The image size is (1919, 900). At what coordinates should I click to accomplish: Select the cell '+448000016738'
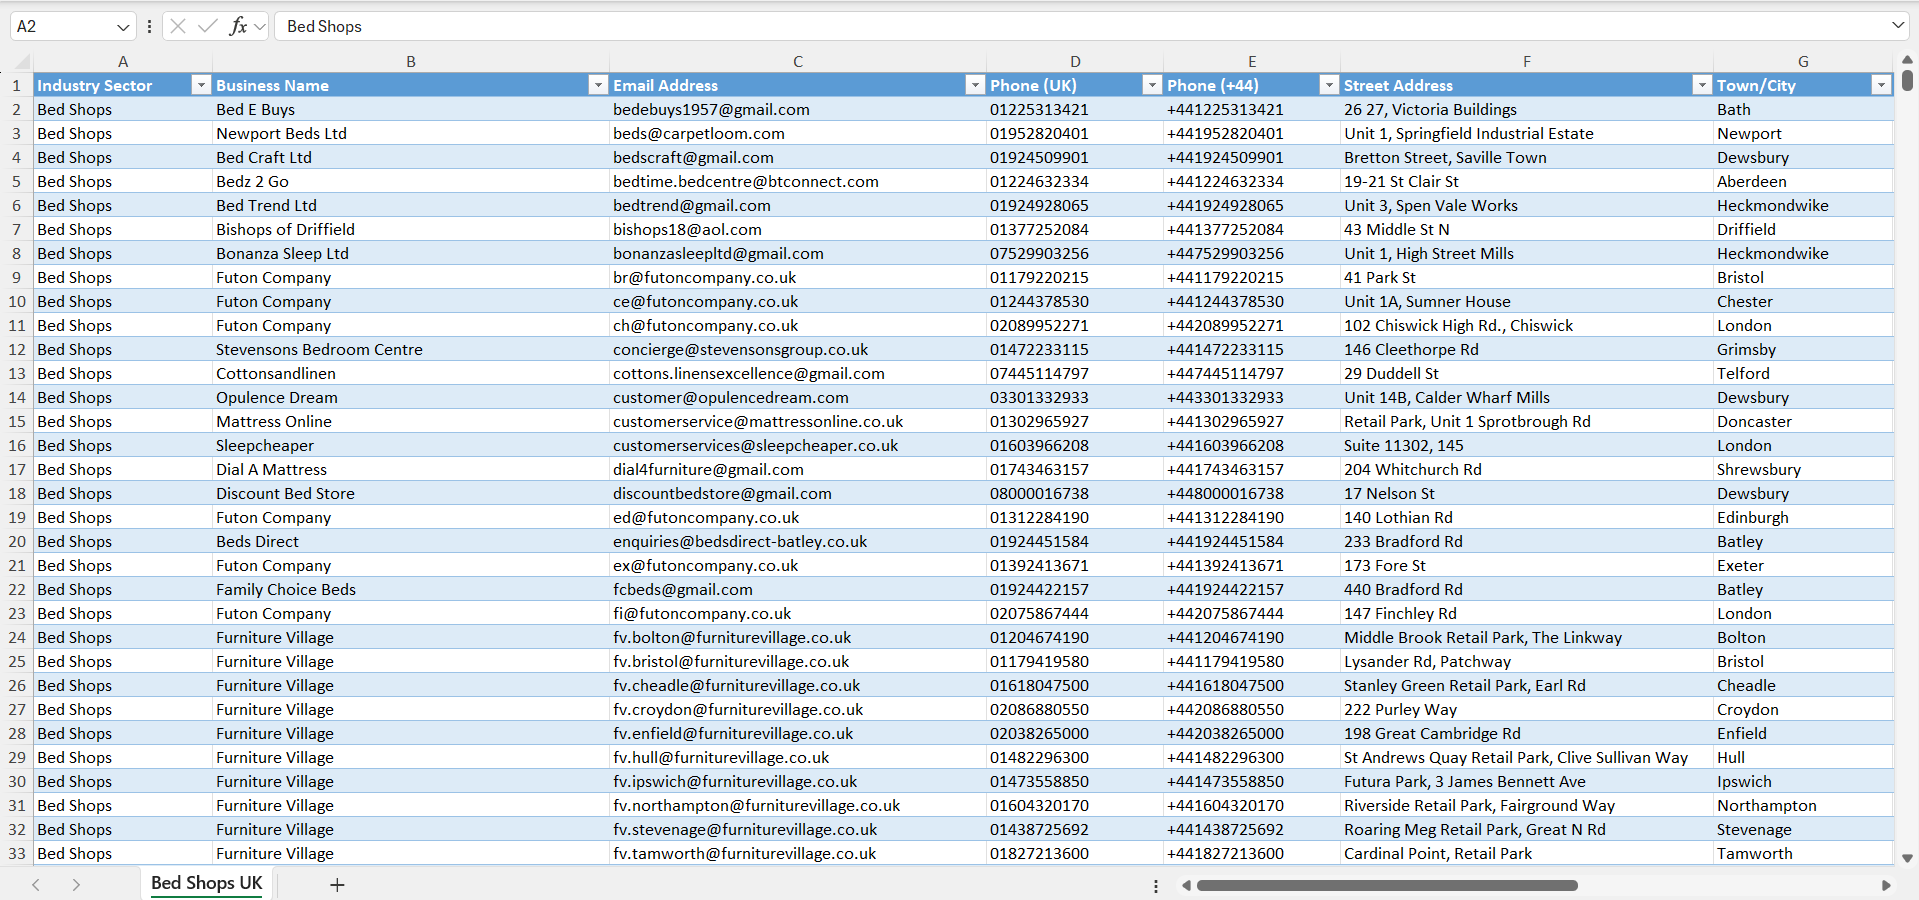click(x=1252, y=493)
